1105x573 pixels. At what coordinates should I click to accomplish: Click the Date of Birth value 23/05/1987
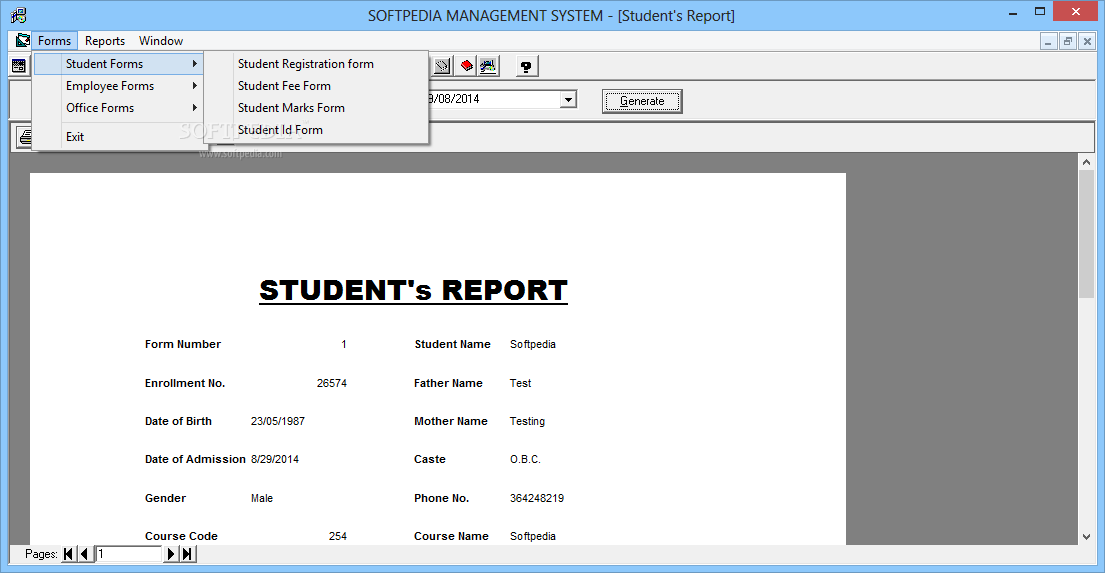278,421
